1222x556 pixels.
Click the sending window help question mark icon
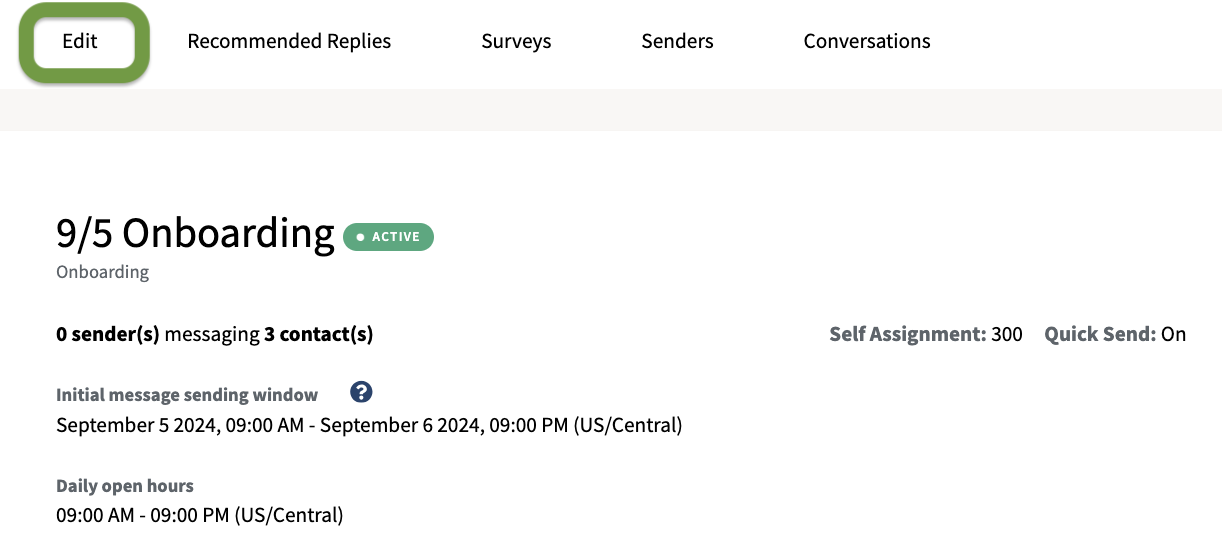pyautogui.click(x=362, y=393)
